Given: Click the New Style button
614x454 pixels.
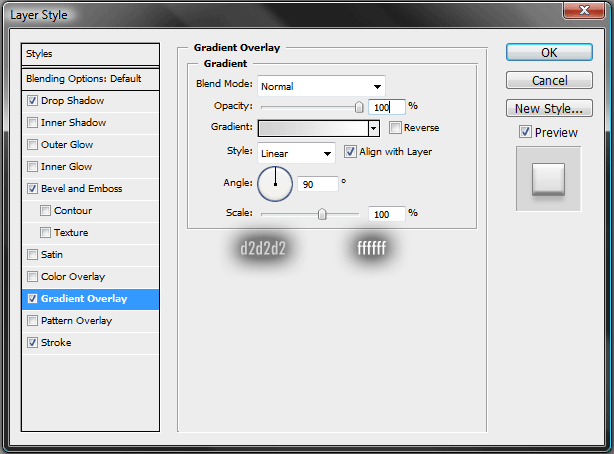Looking at the screenshot, I should (x=549, y=109).
